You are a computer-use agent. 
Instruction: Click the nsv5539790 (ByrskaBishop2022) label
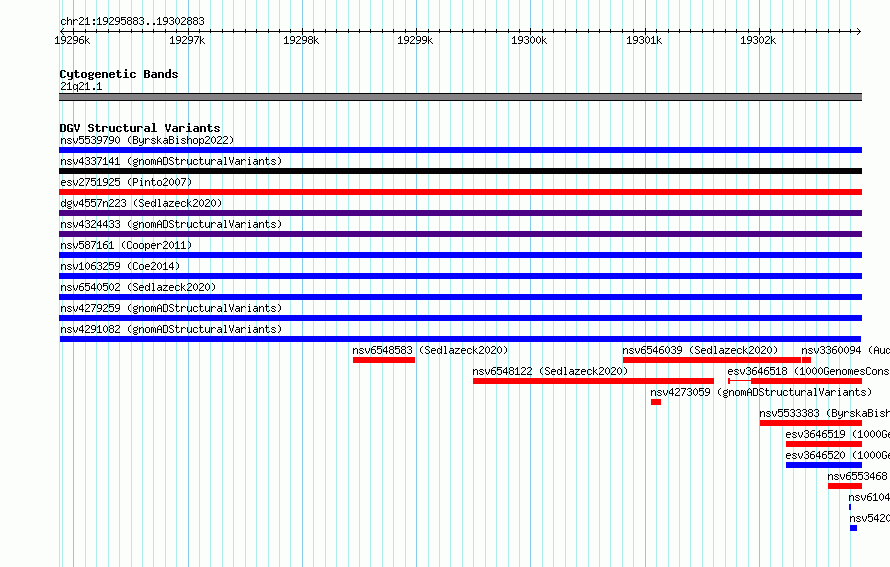coord(147,140)
